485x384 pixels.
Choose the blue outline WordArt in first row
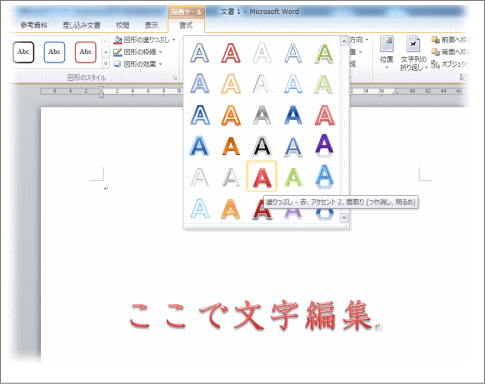pyautogui.click(x=199, y=53)
